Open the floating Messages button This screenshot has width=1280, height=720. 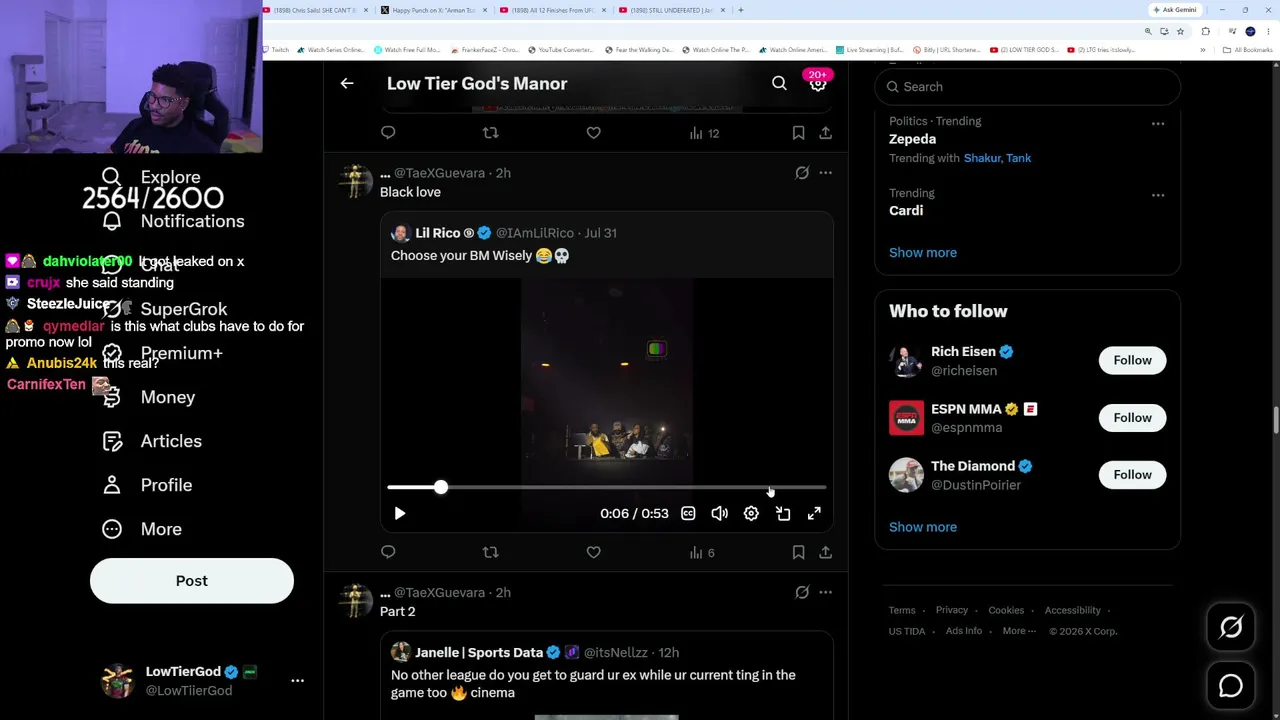(1231, 686)
